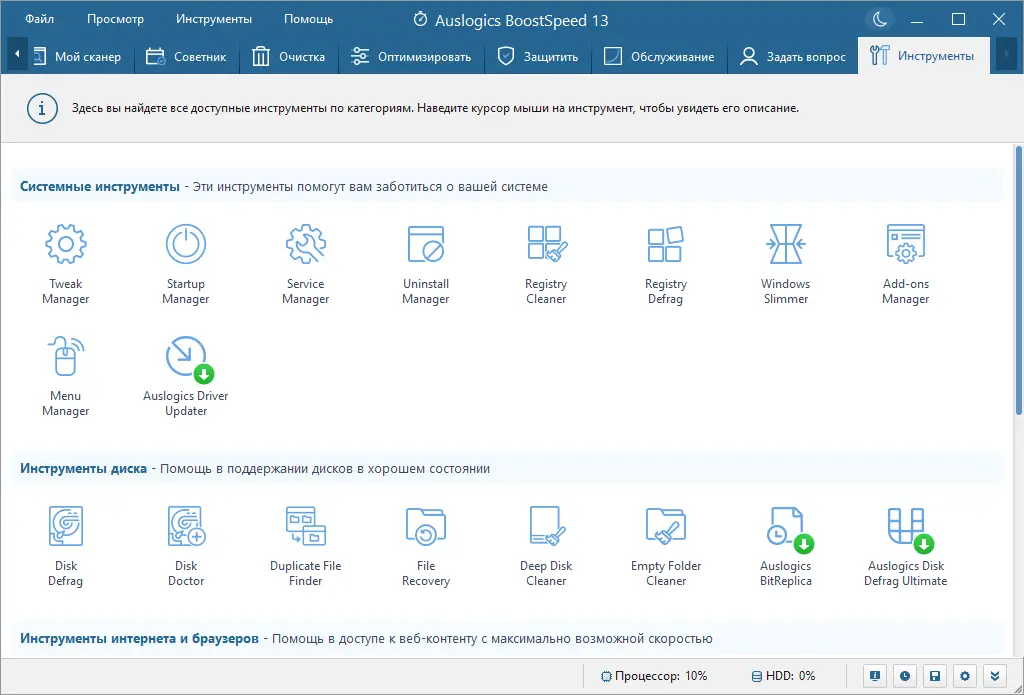Open Tweak Manager tool
1024x695 pixels.
(66, 264)
